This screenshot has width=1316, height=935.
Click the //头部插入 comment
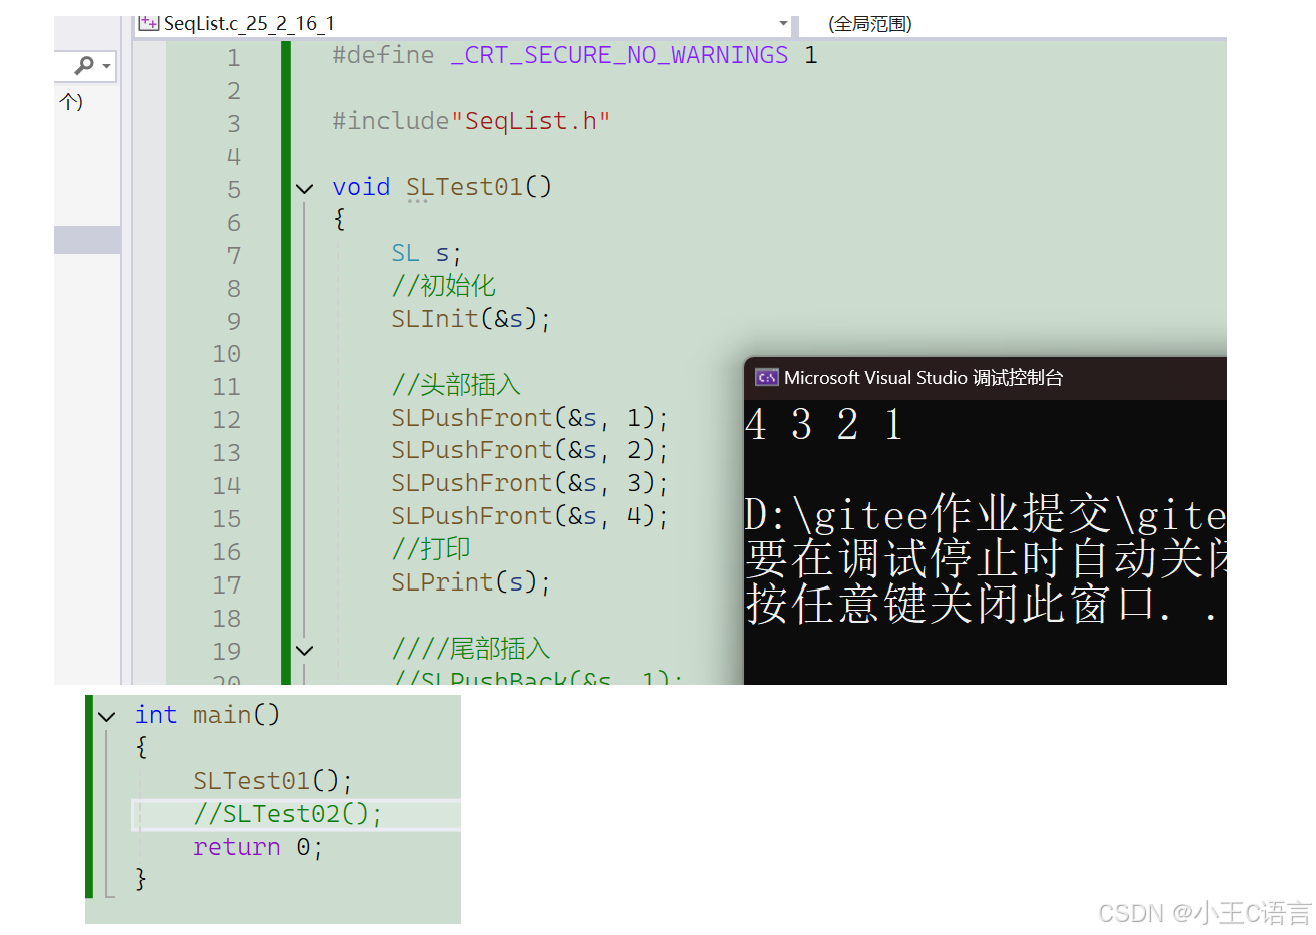coord(456,385)
